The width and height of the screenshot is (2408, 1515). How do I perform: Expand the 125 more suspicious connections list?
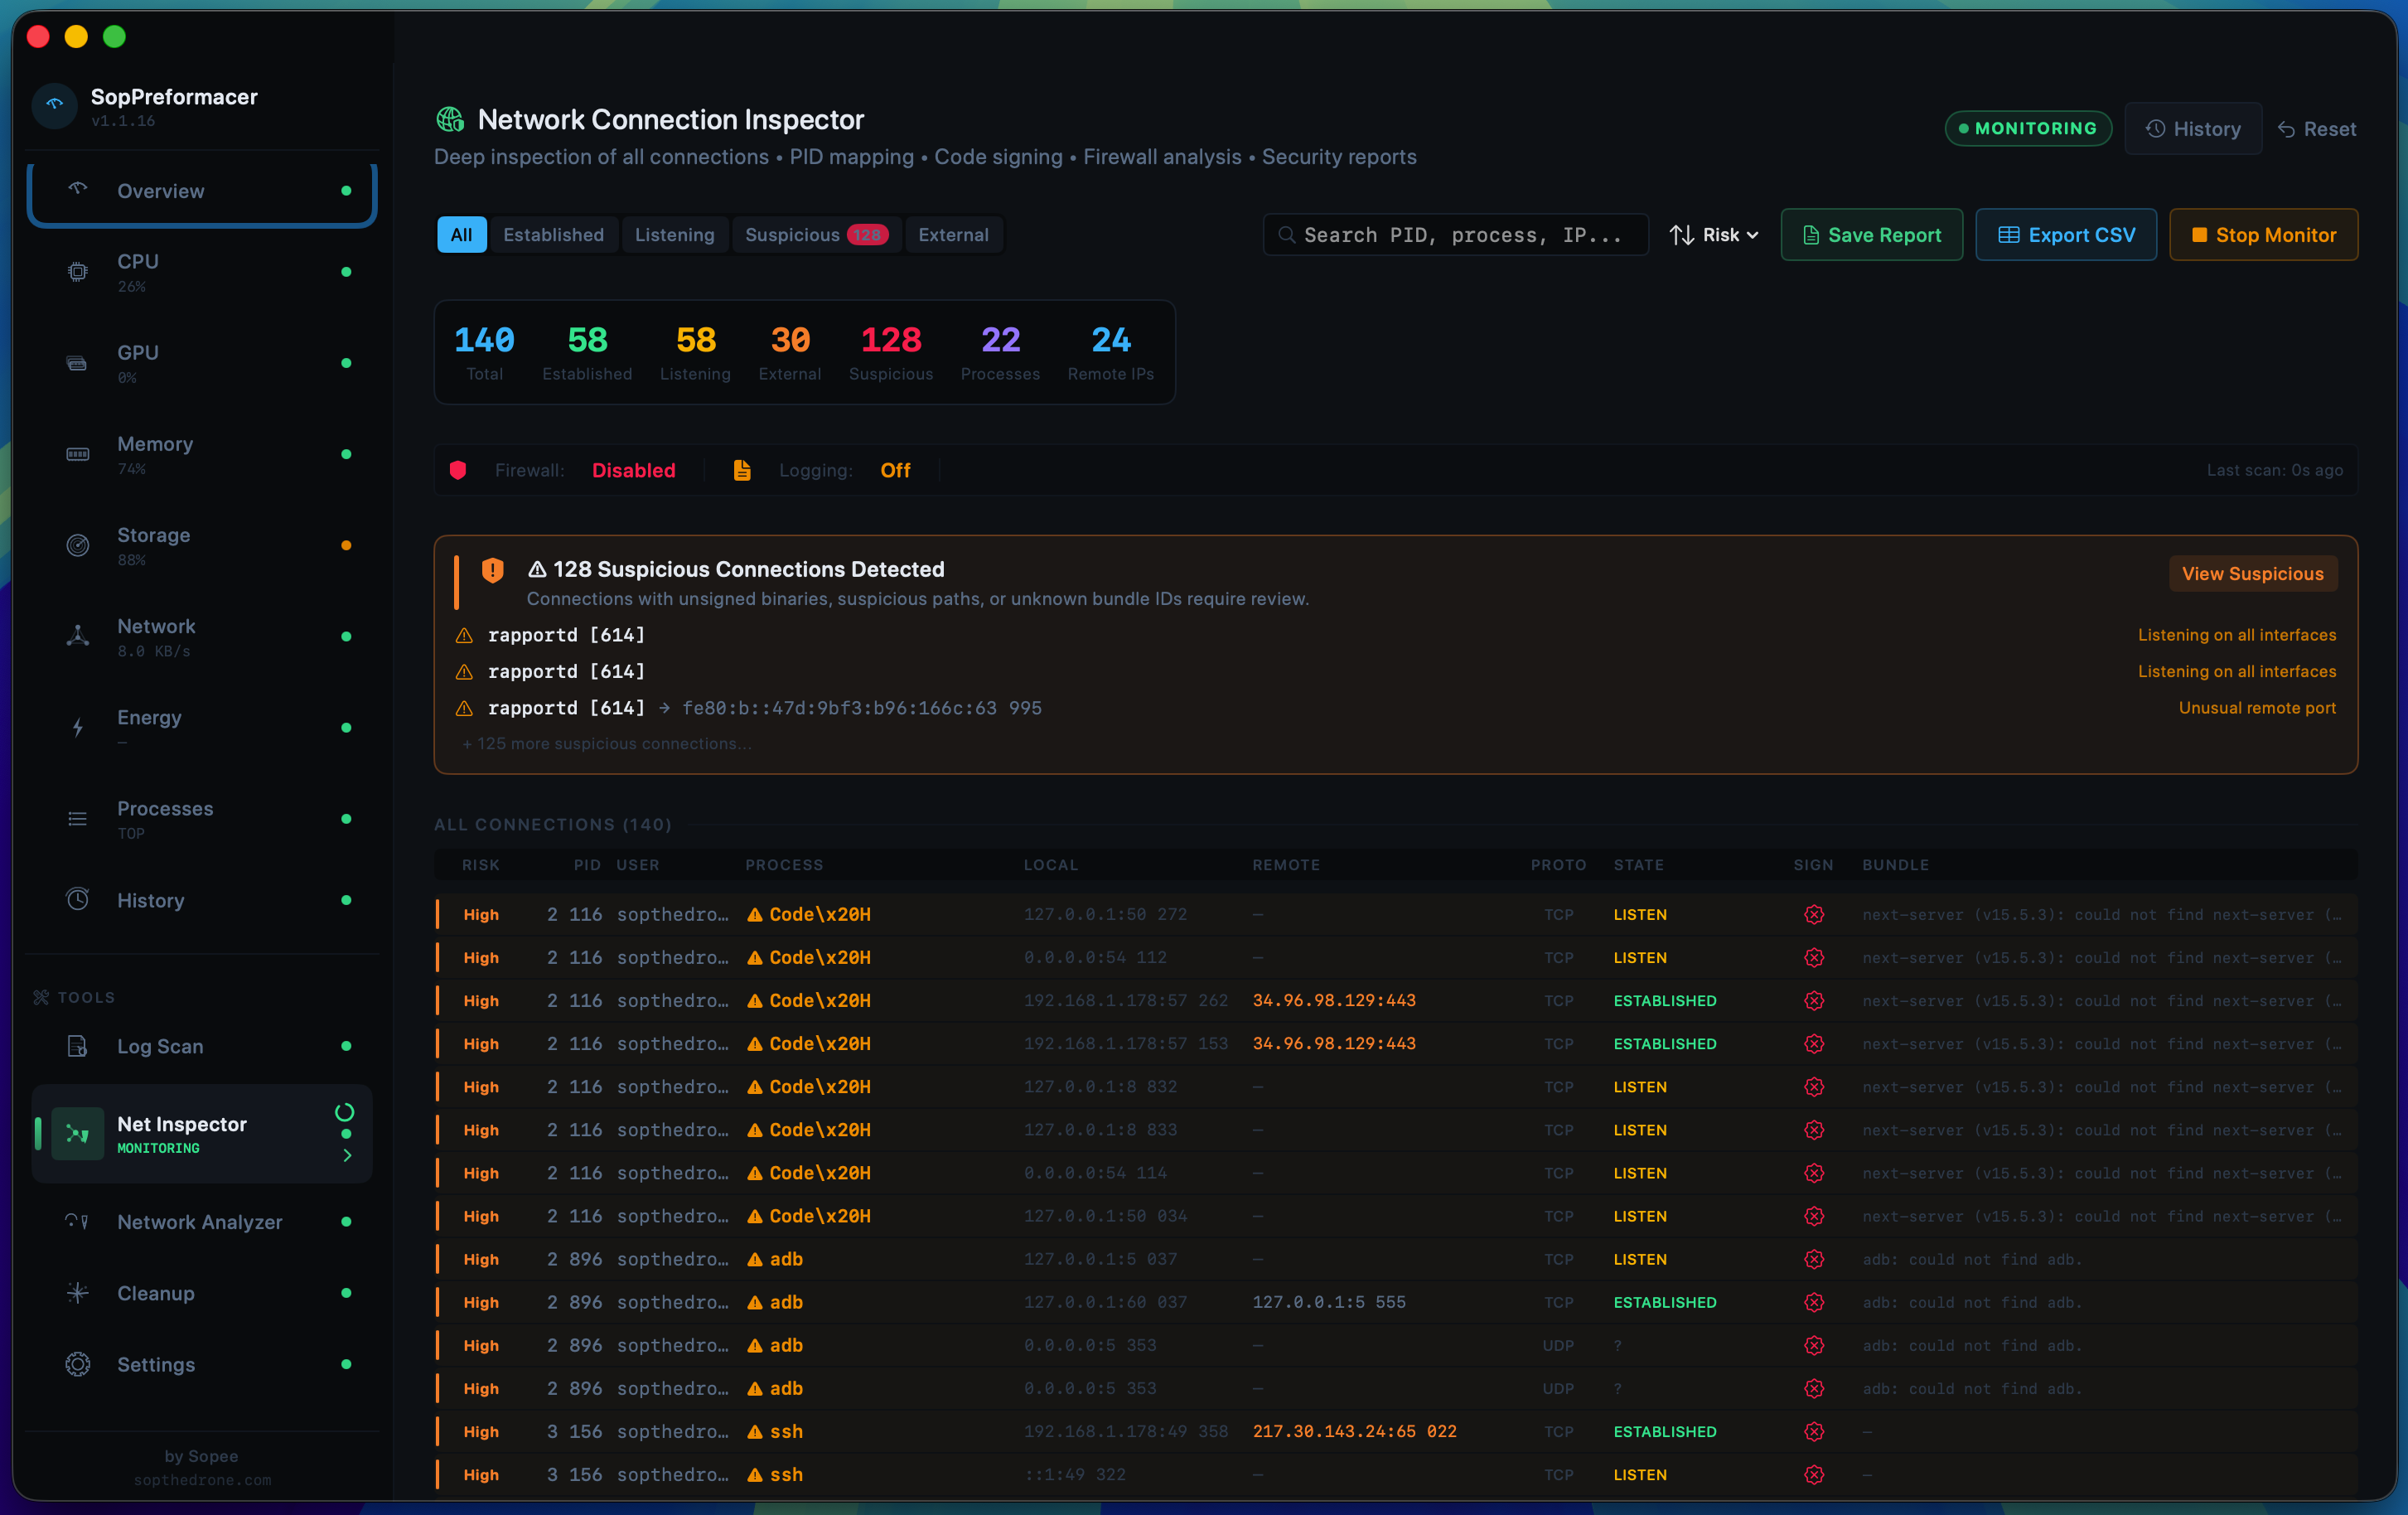click(606, 743)
